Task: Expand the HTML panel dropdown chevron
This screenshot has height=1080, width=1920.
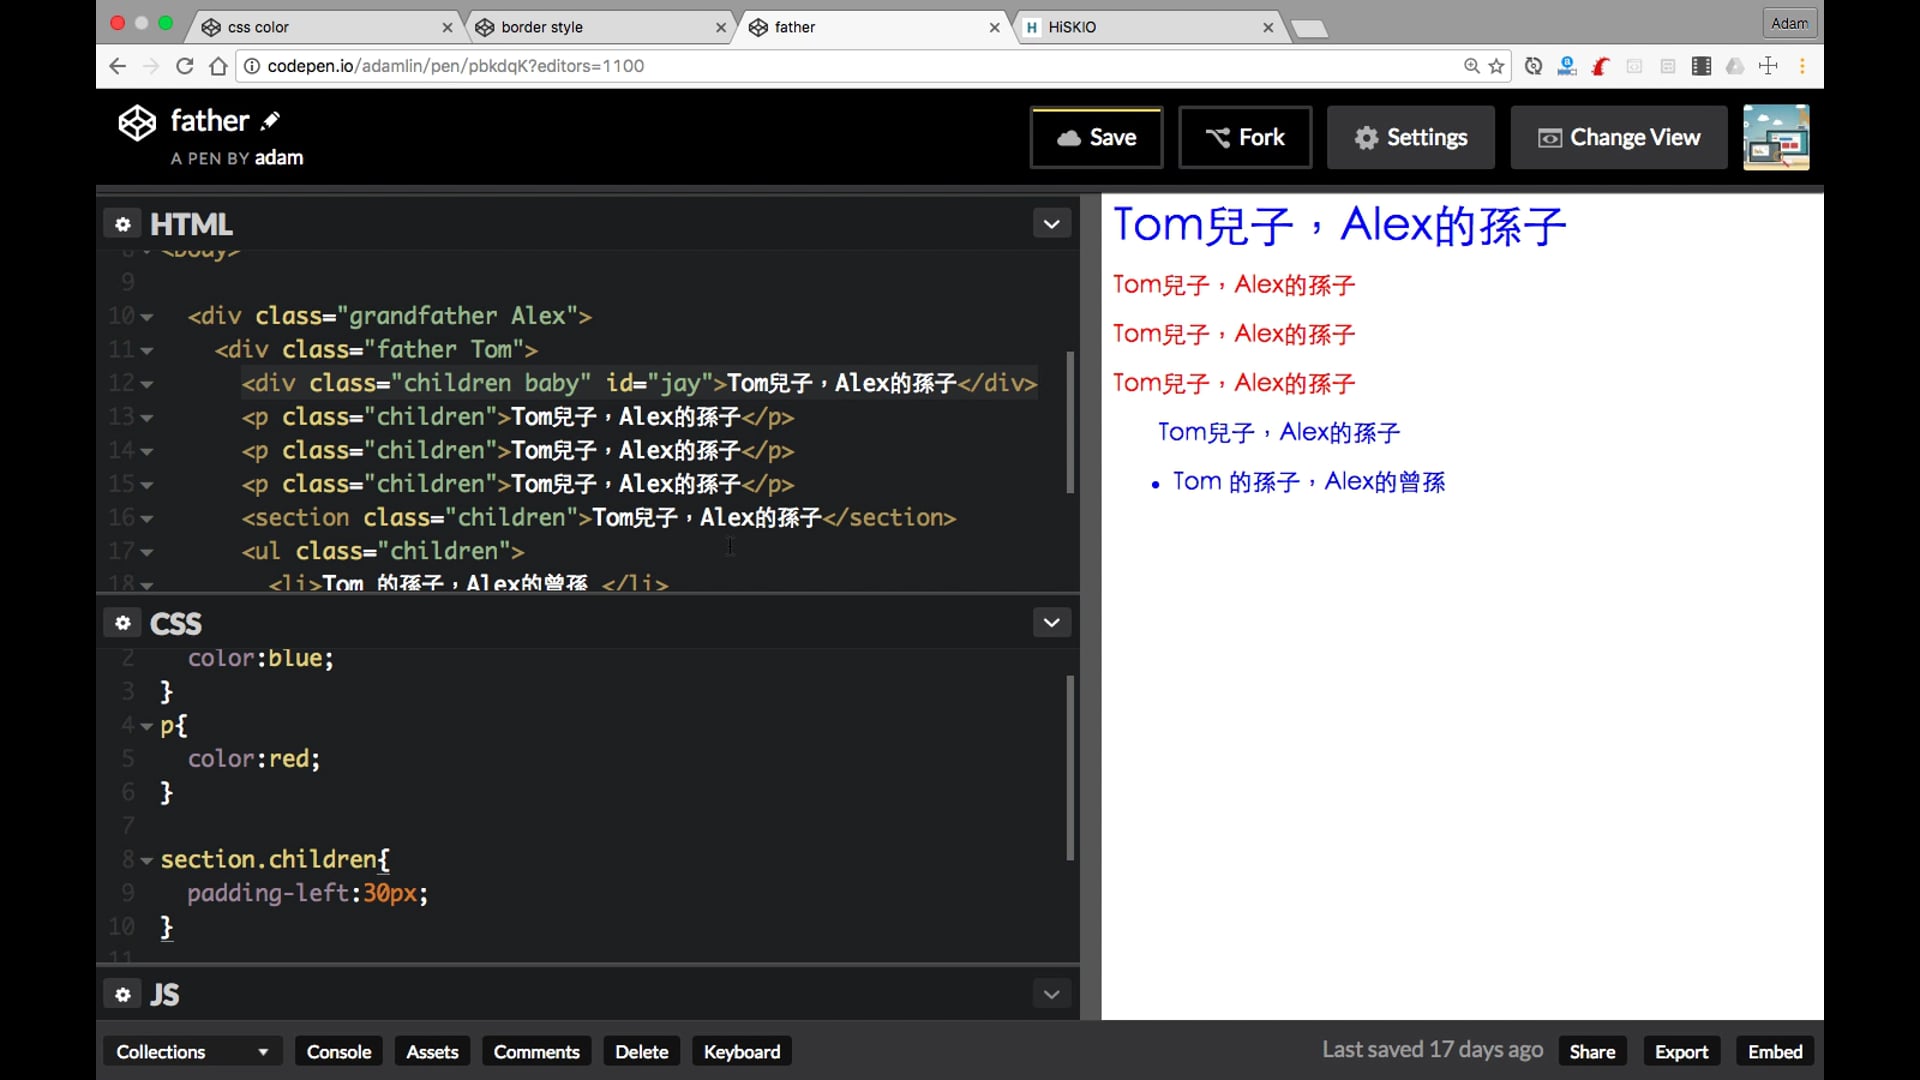Action: 1051,224
